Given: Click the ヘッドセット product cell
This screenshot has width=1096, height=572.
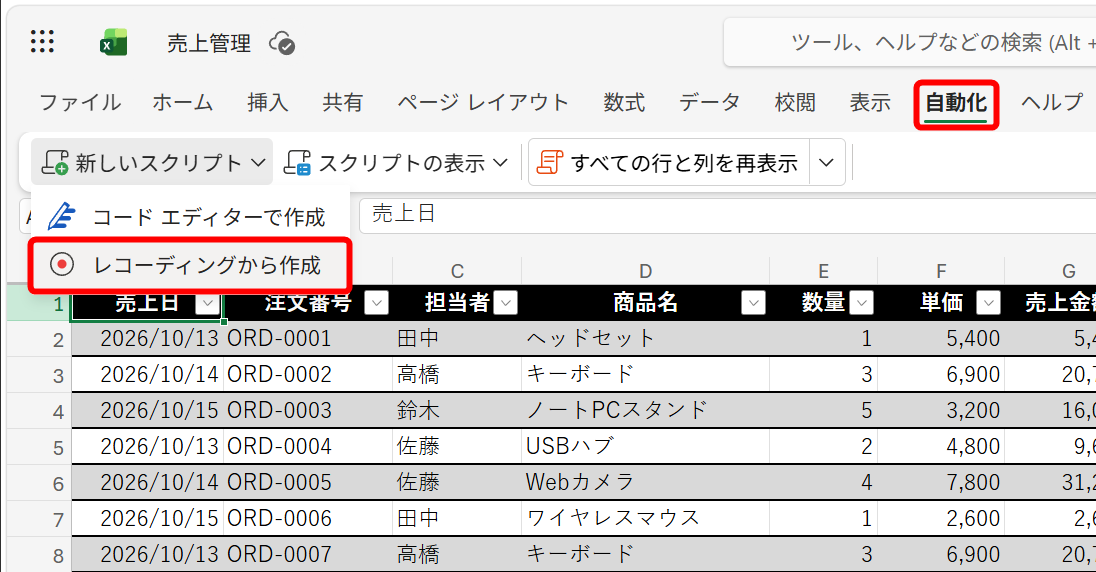Looking at the screenshot, I should tap(645, 339).
